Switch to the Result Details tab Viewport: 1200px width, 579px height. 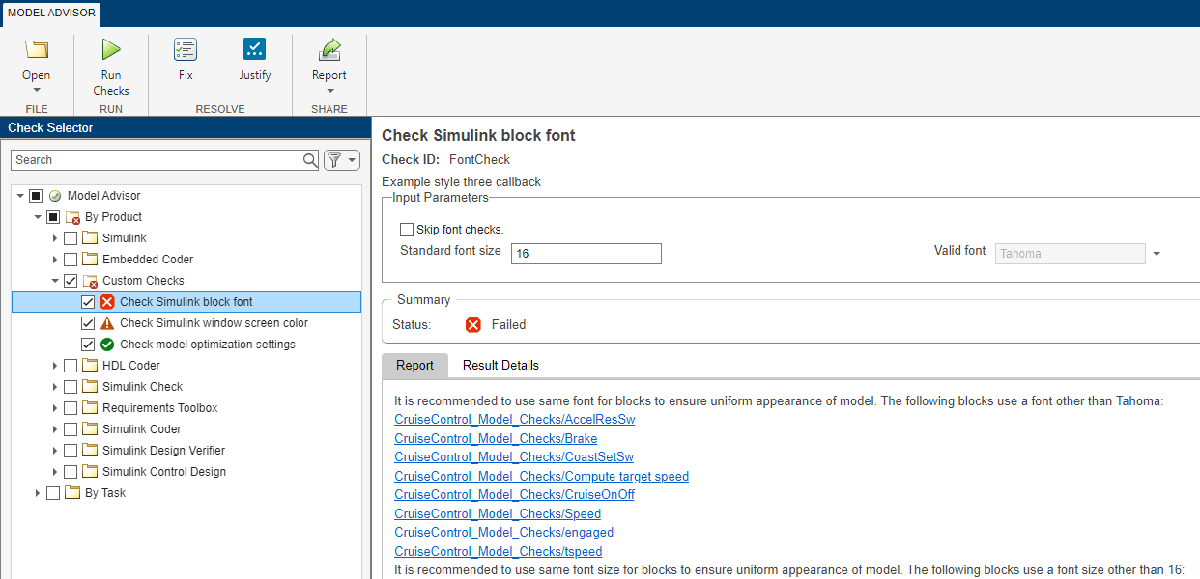(x=500, y=366)
